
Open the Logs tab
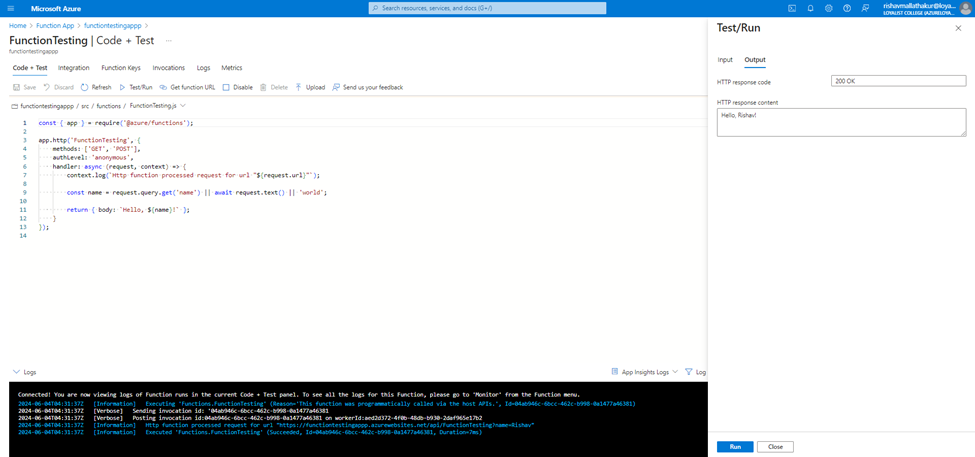[203, 68]
